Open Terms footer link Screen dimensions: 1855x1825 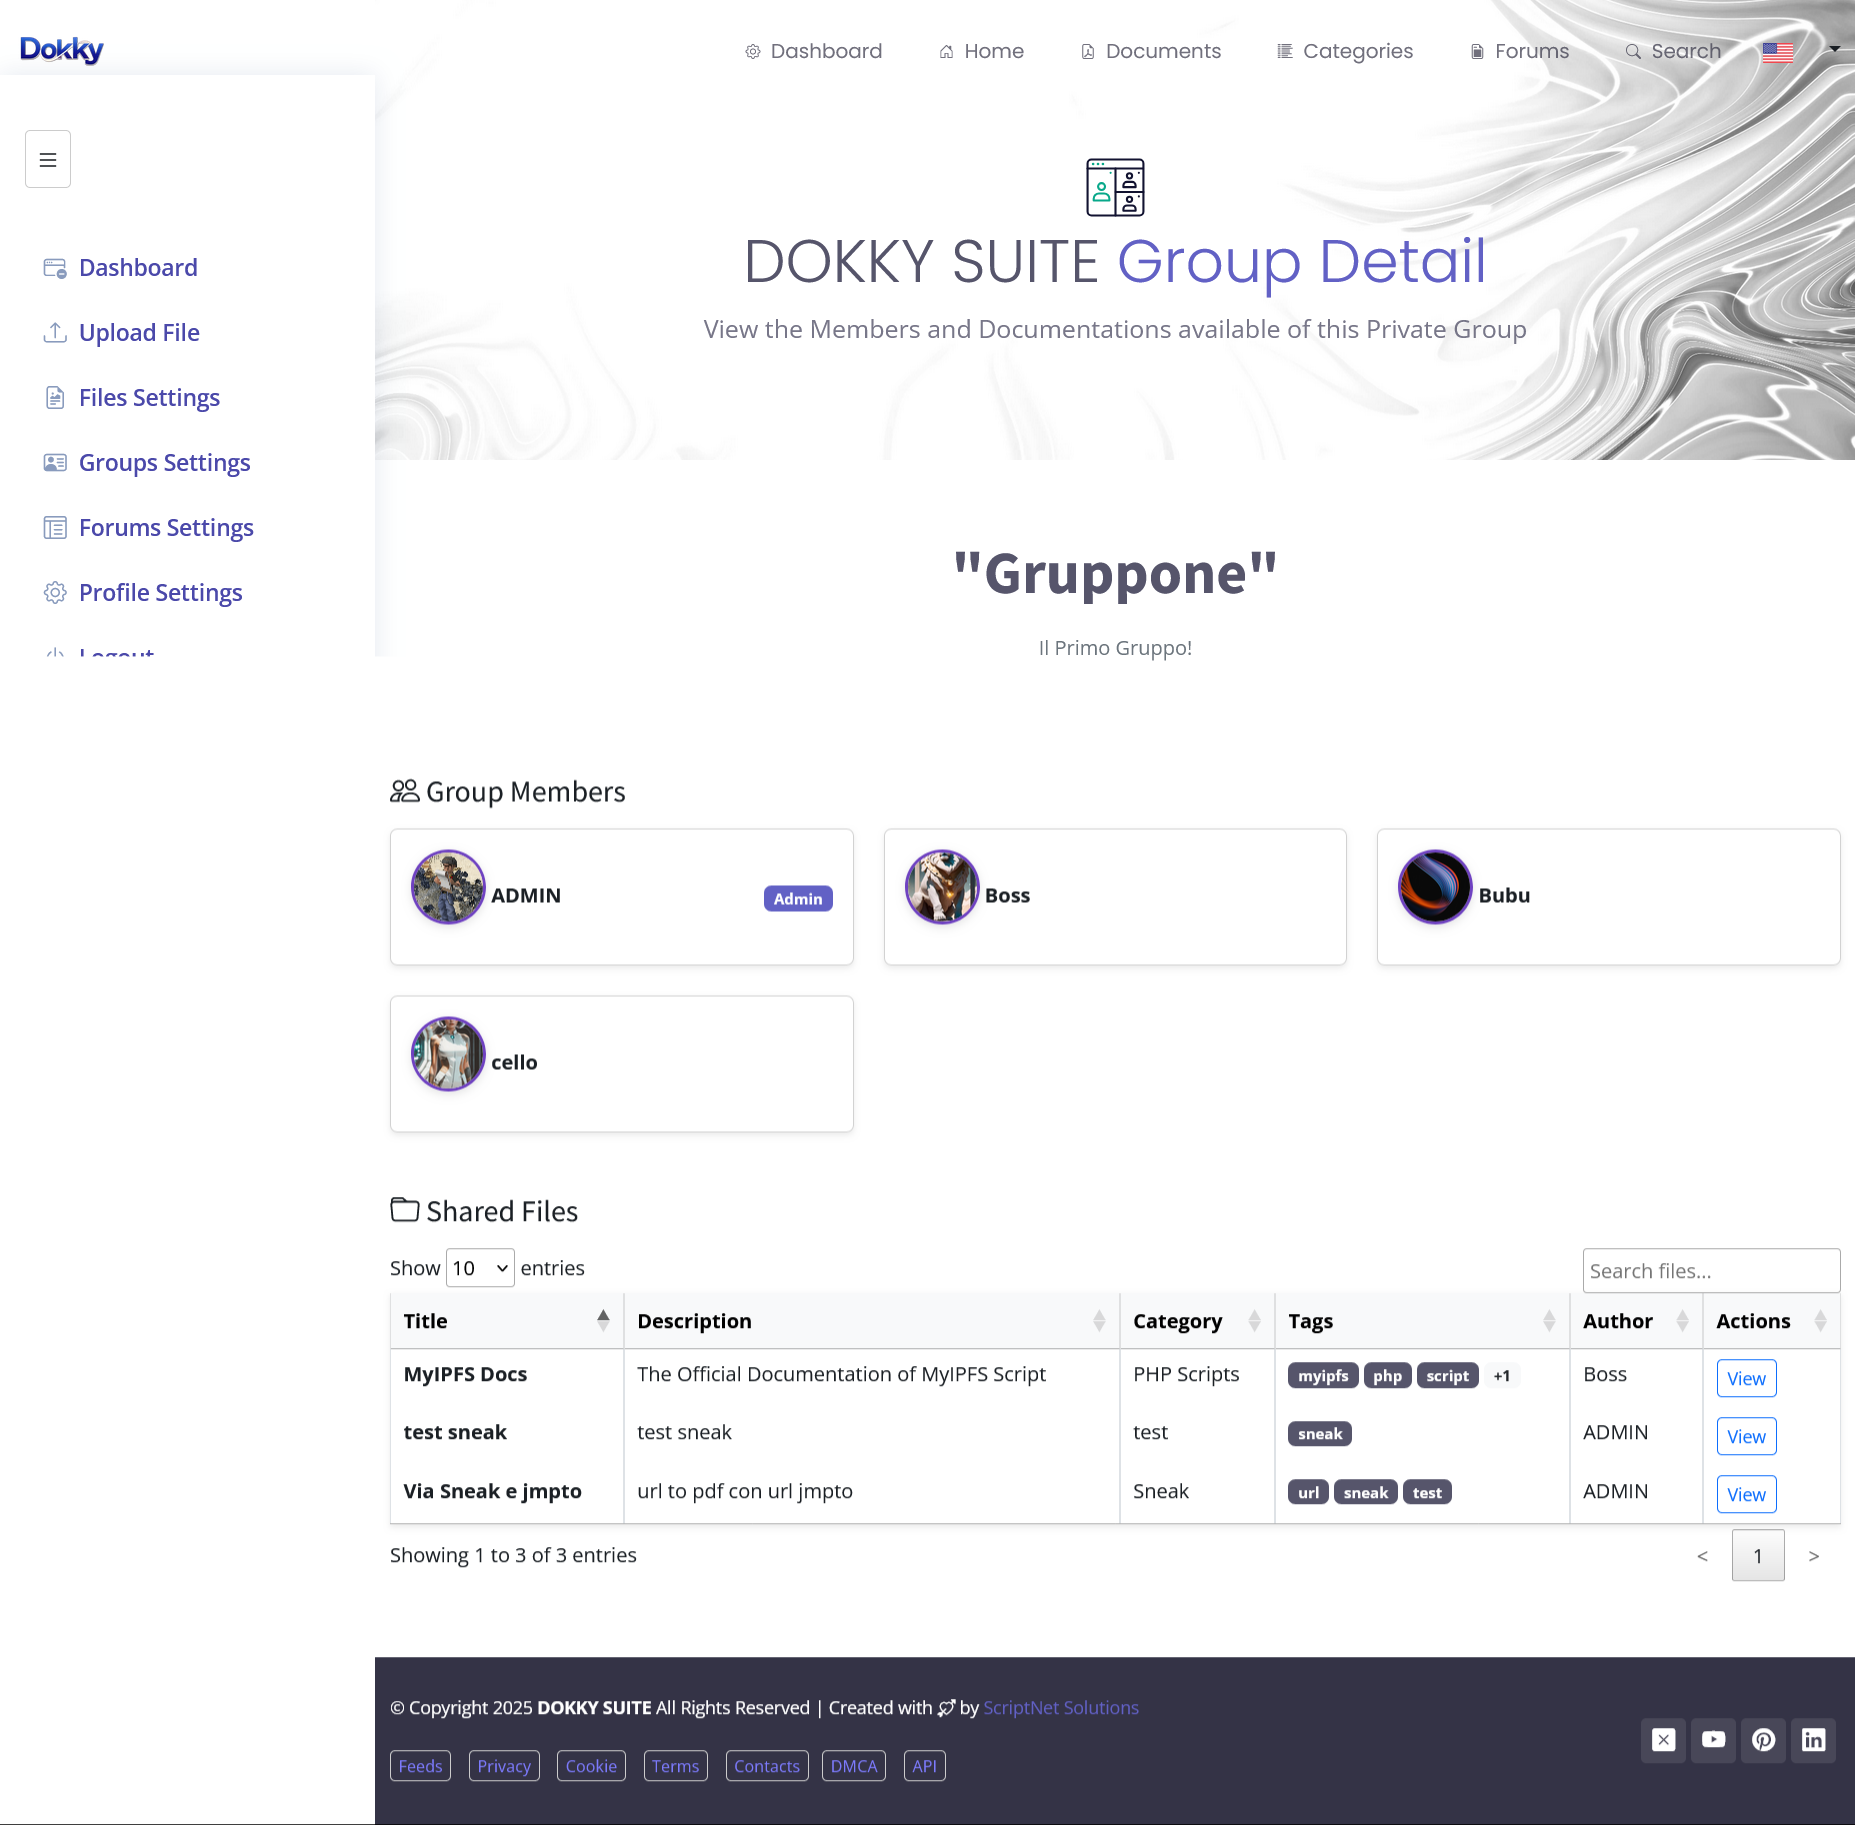(x=676, y=1766)
